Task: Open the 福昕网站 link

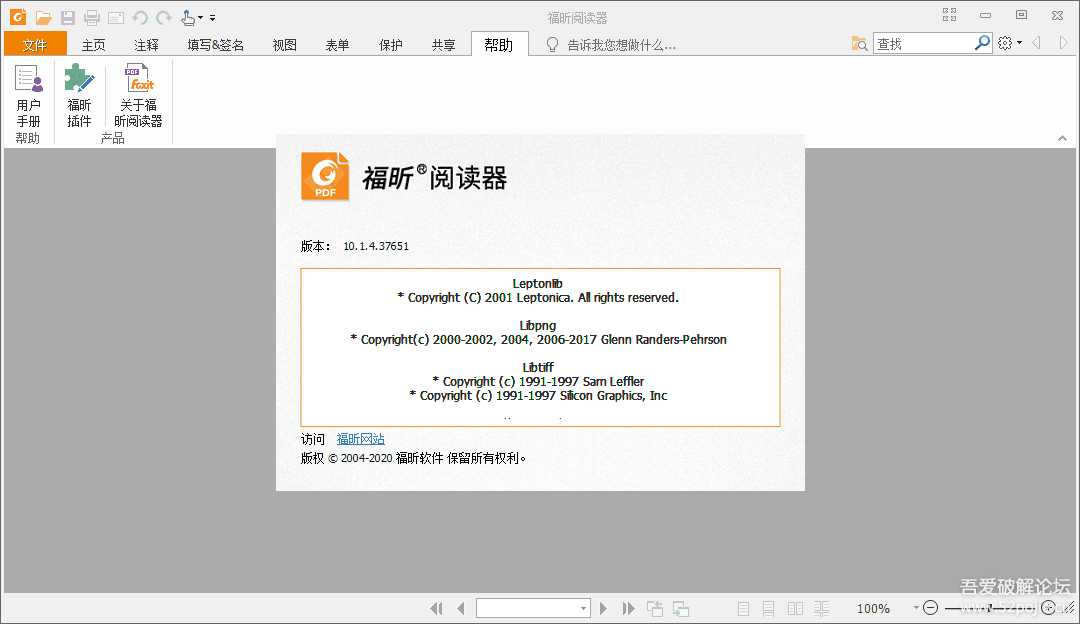Action: click(360, 439)
